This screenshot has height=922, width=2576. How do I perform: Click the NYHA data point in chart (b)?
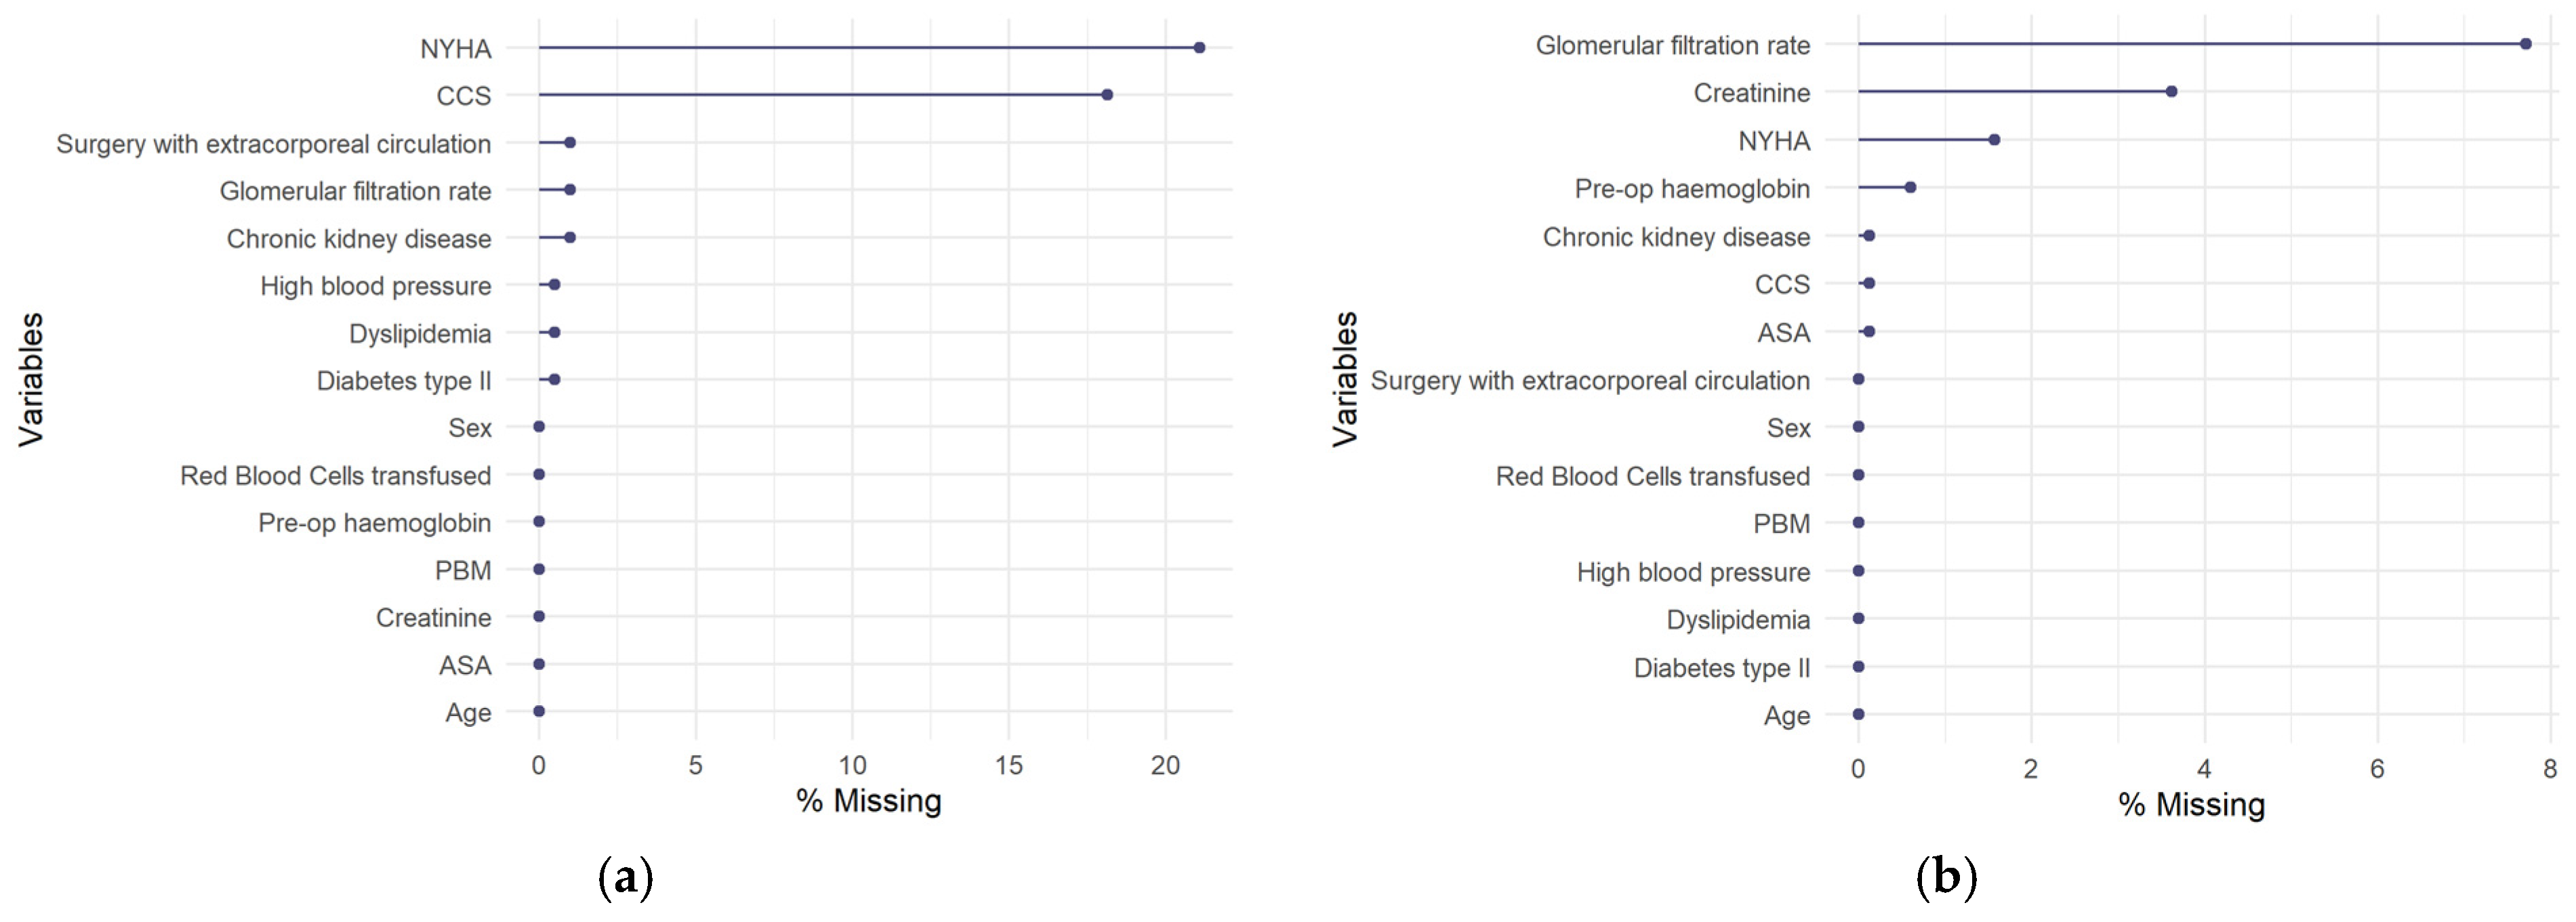tap(1994, 140)
